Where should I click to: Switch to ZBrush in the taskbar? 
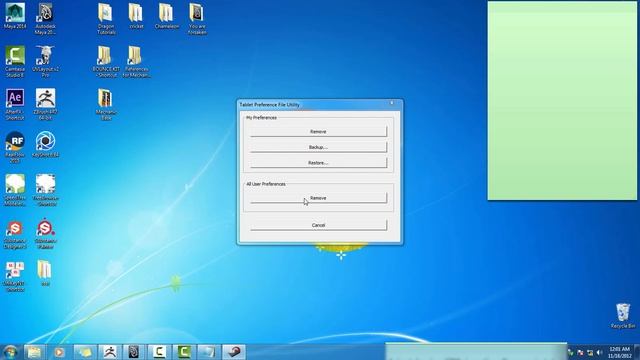[109, 352]
